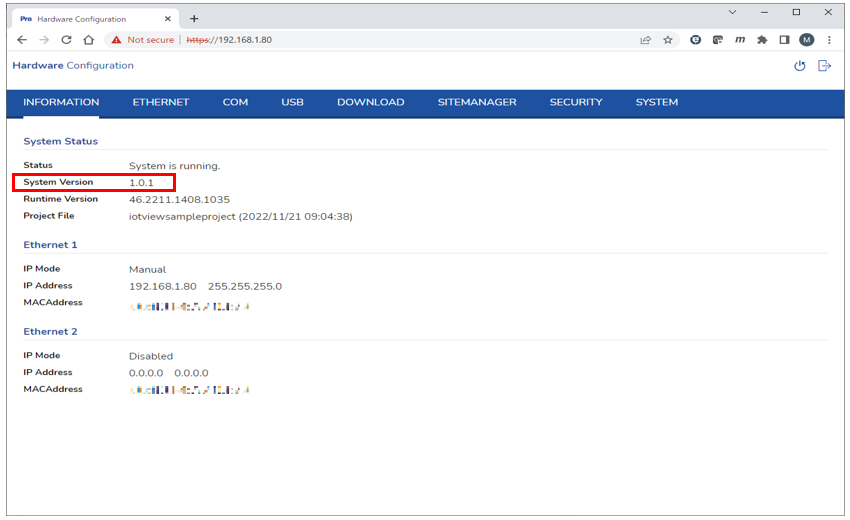850x520 pixels.
Task: Click the subnet mask 255.255.255.0
Action: pyautogui.click(x=245, y=286)
